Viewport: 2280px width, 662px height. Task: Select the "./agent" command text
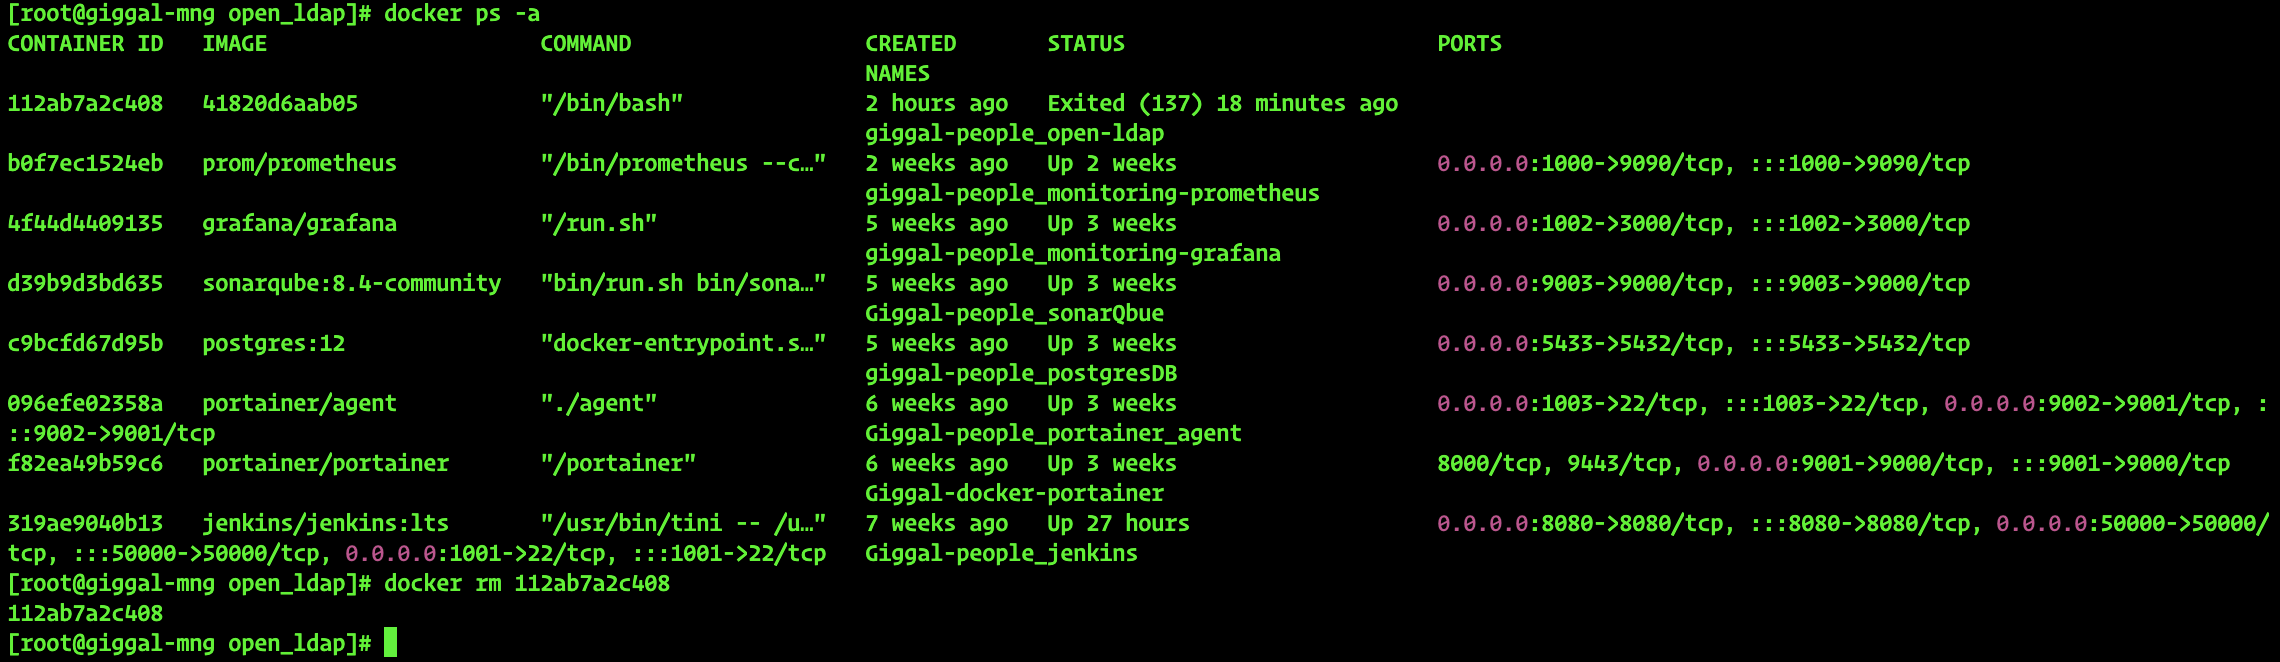pos(598,404)
